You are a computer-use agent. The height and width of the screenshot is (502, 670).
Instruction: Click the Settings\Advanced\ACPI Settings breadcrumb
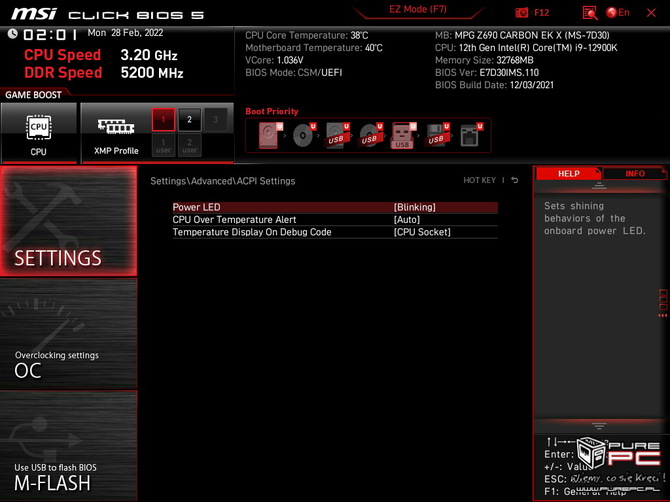[x=223, y=181]
